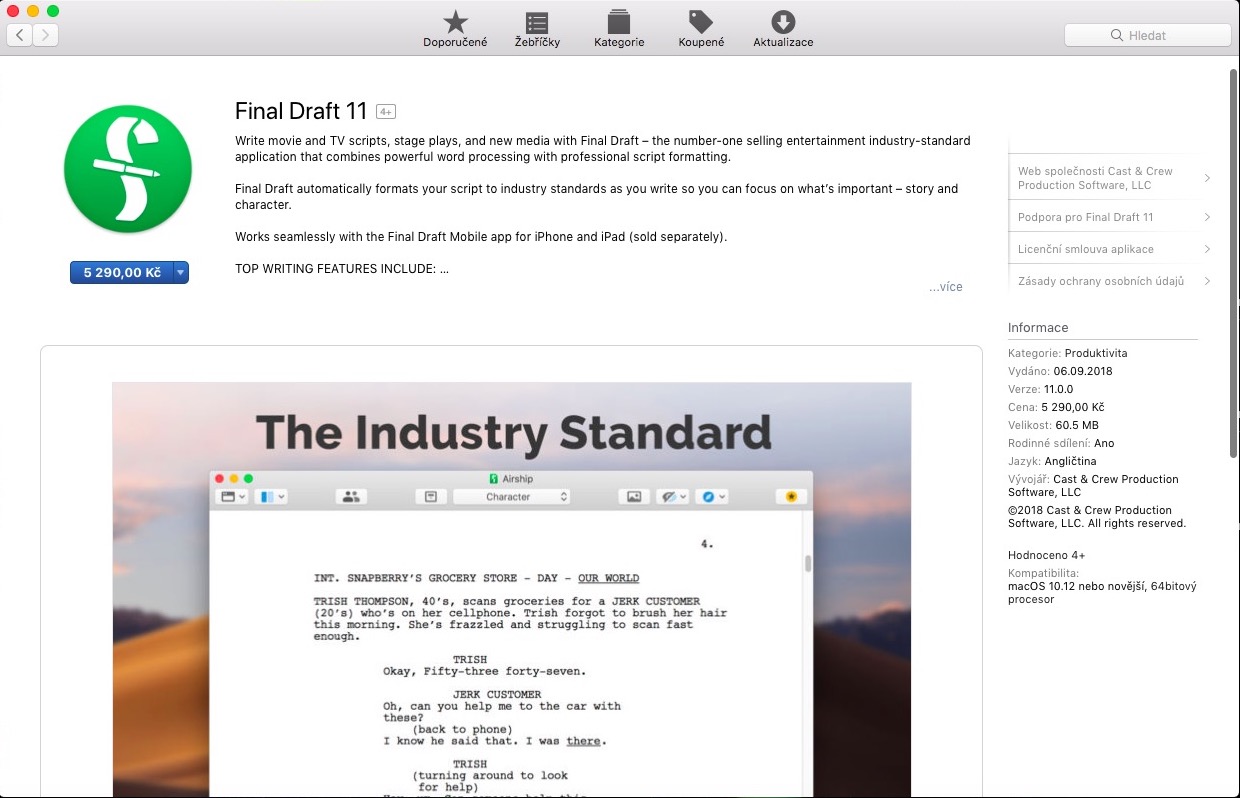Open Aktualizace via the download icon
Screen dimensions: 1240x798
click(782, 22)
